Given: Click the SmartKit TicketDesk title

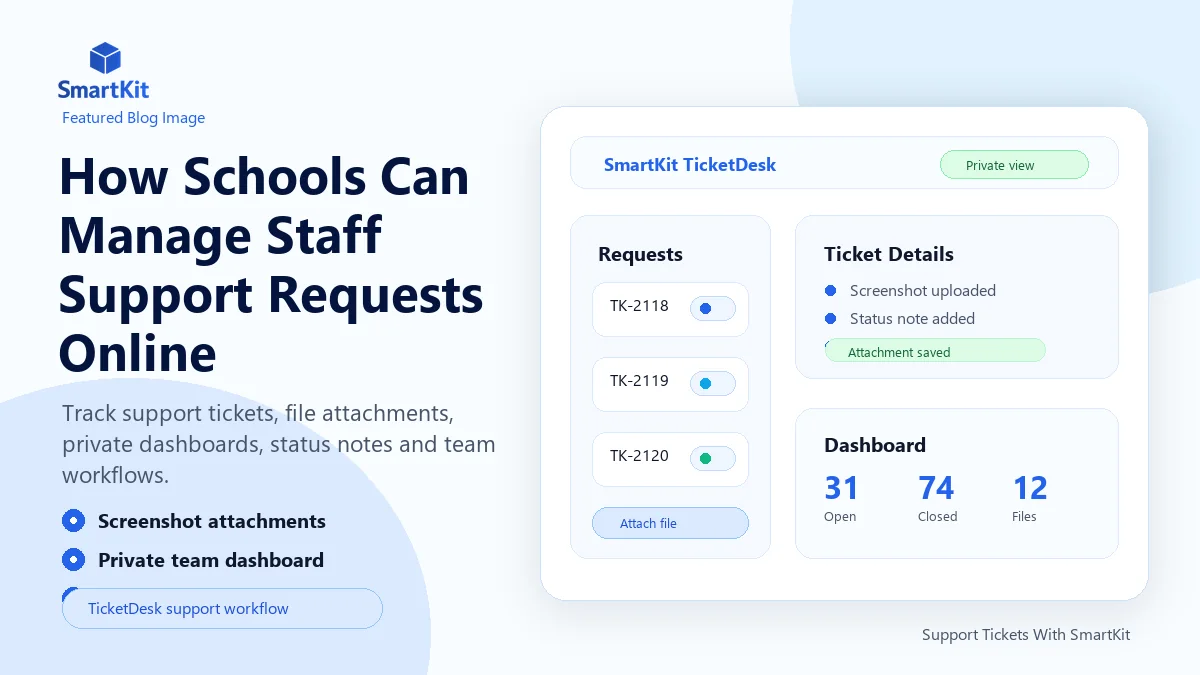Looking at the screenshot, I should click(x=690, y=165).
